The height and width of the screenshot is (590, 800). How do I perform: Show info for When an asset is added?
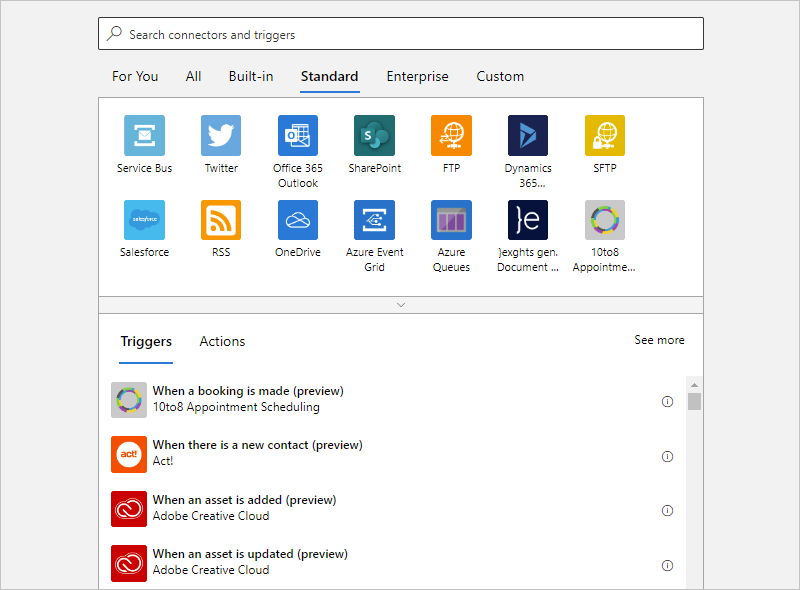click(667, 510)
